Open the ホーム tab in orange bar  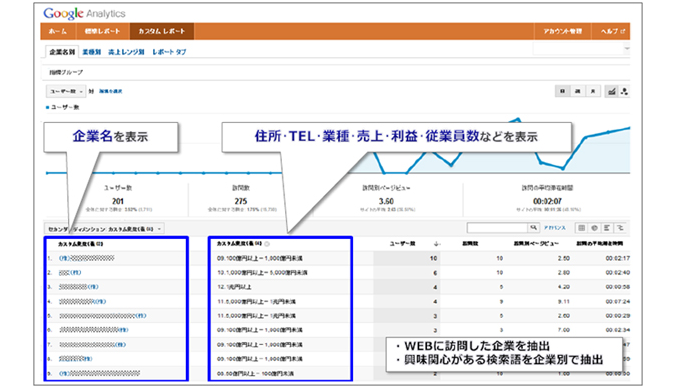tap(58, 31)
